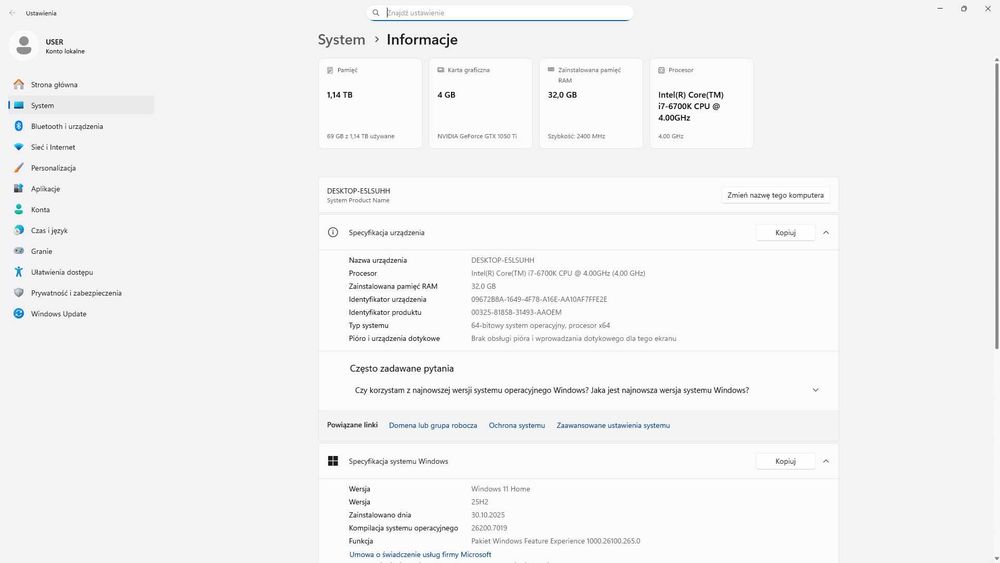Click the USER account avatar

point(24,46)
